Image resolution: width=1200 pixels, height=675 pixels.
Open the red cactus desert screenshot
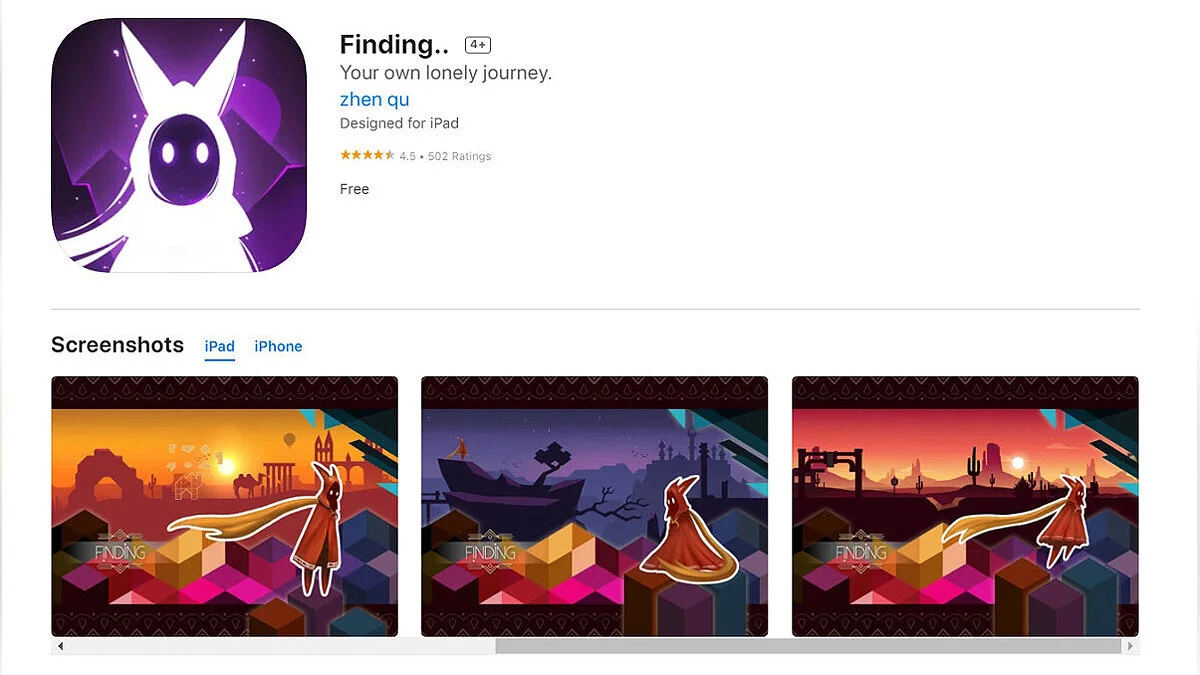click(965, 506)
